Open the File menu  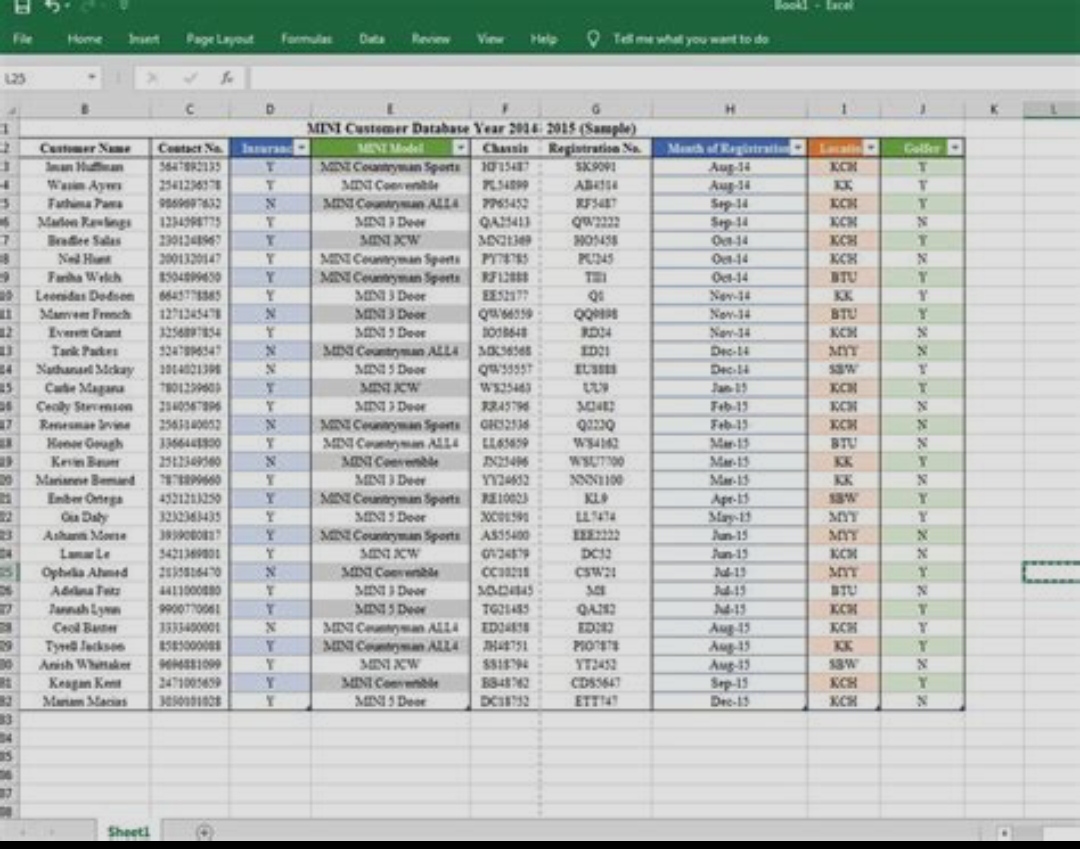pos(23,39)
